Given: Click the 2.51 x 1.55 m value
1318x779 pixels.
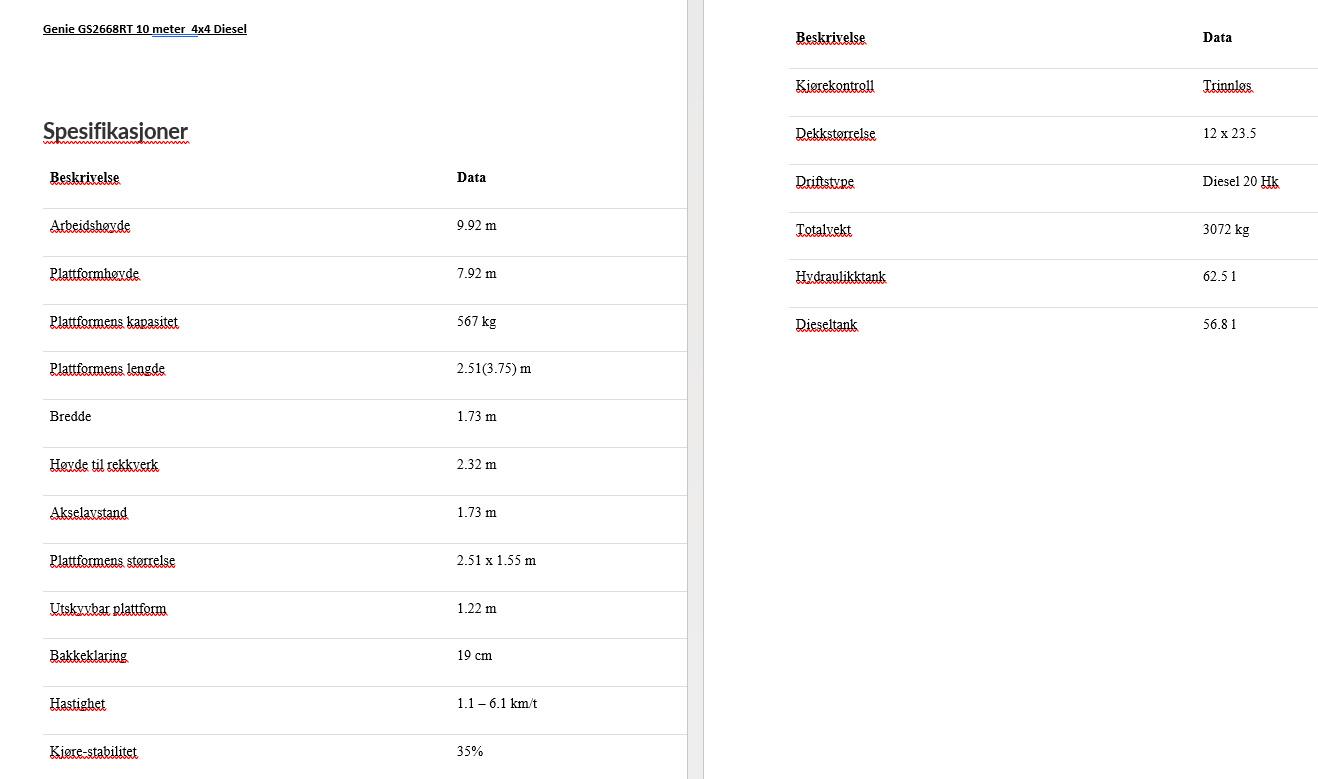Looking at the screenshot, I should (496, 561).
